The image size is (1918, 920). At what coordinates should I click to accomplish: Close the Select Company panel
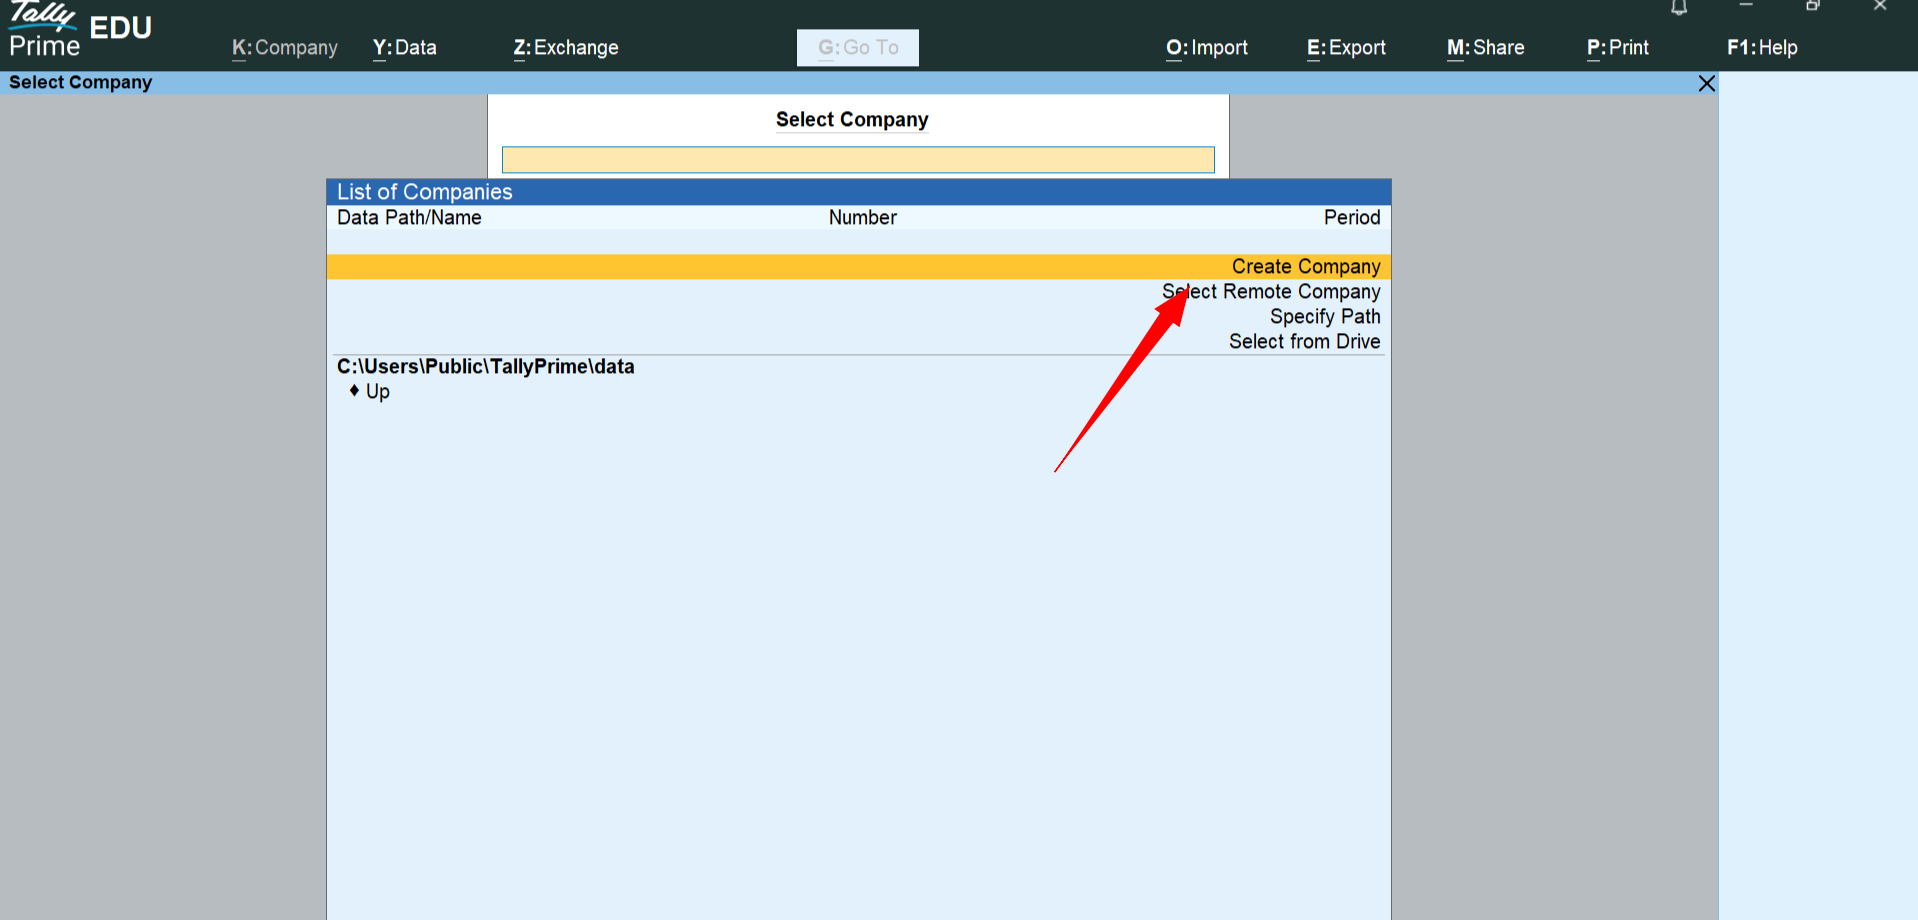click(1706, 84)
